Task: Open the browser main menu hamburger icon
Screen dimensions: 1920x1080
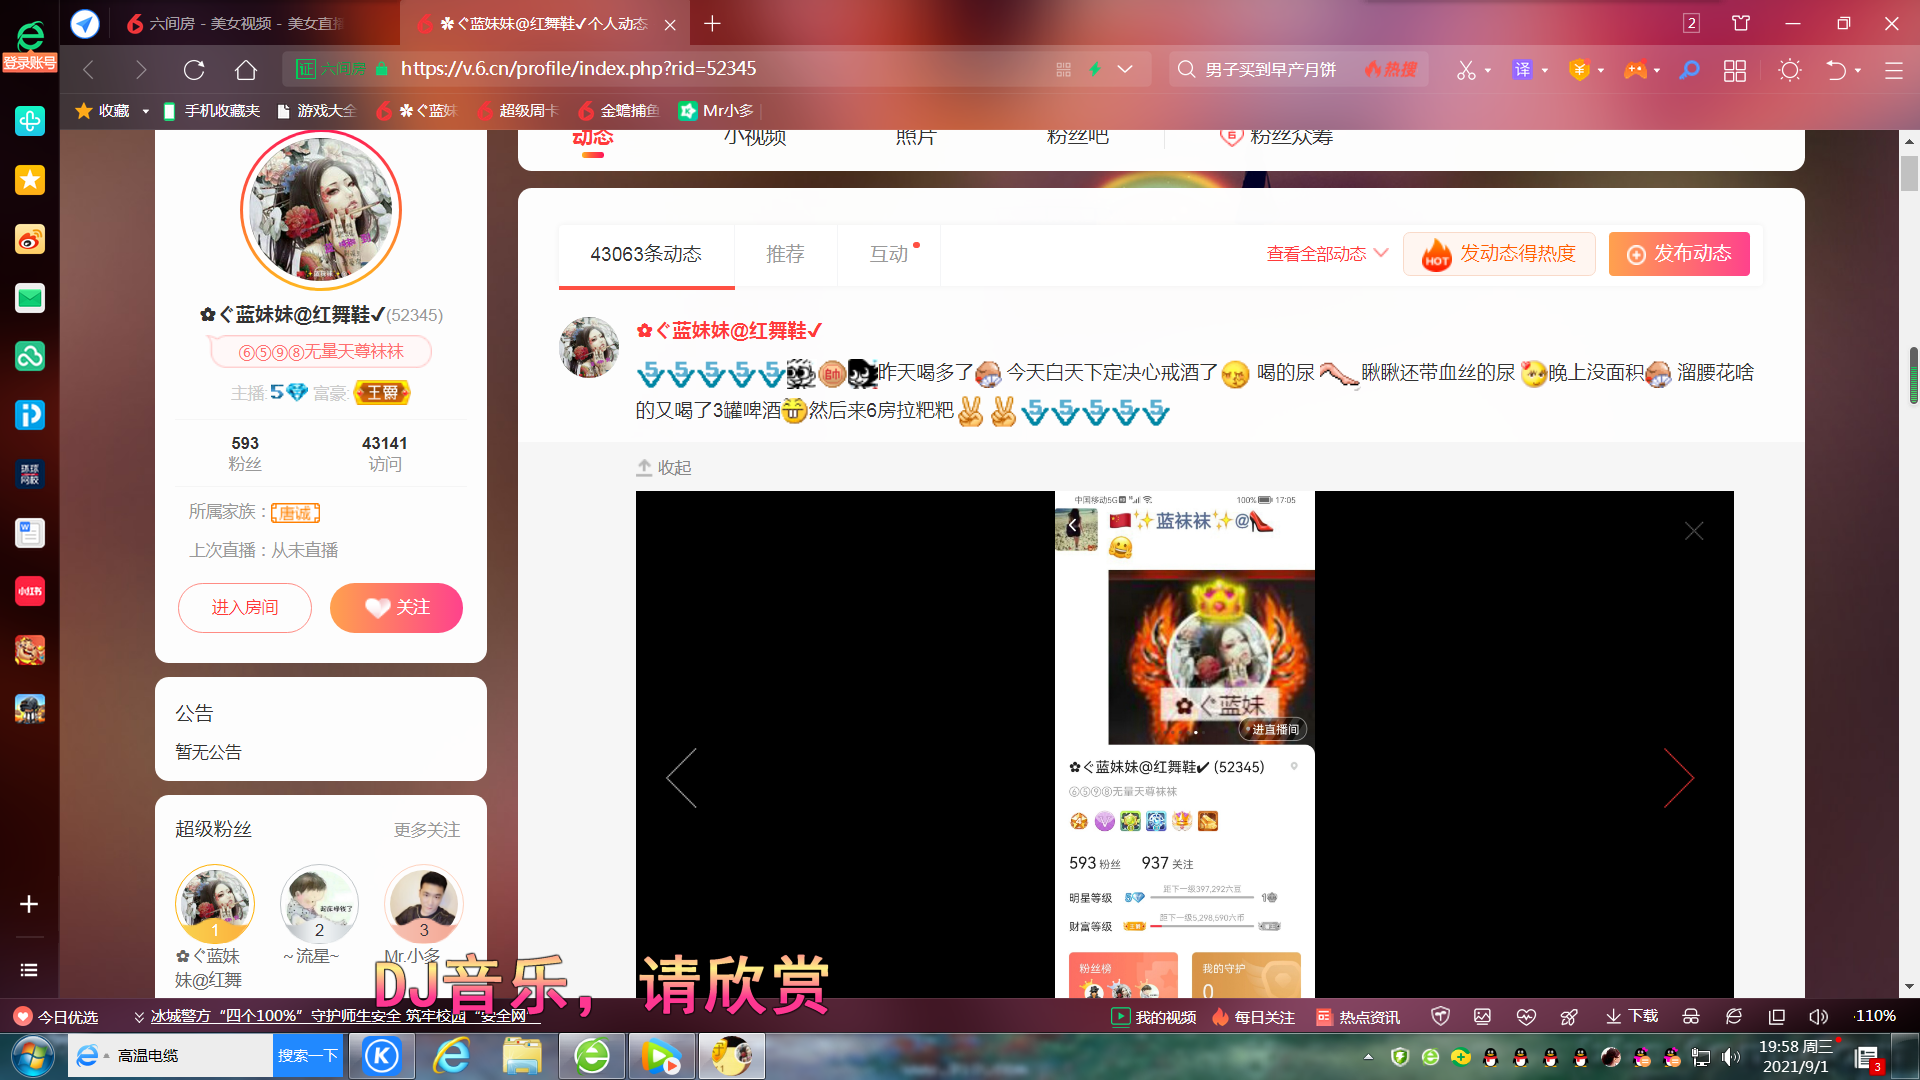Action: point(1893,70)
